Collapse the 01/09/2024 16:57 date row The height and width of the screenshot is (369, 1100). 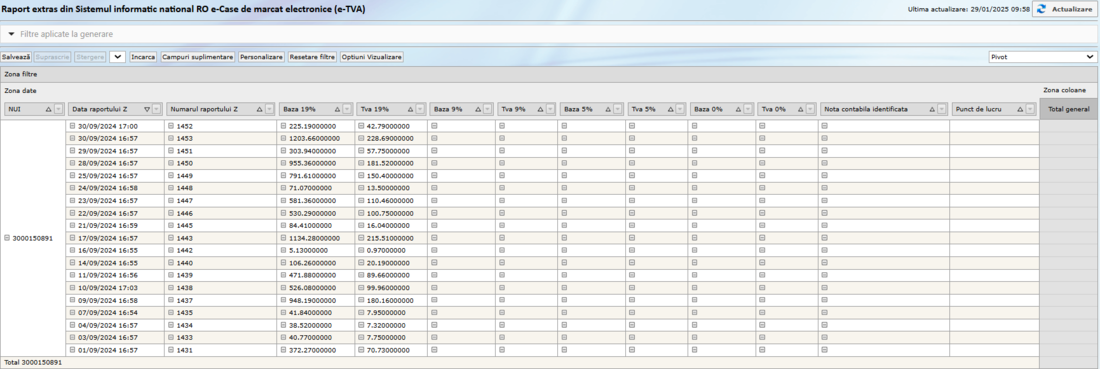pyautogui.click(x=72, y=350)
